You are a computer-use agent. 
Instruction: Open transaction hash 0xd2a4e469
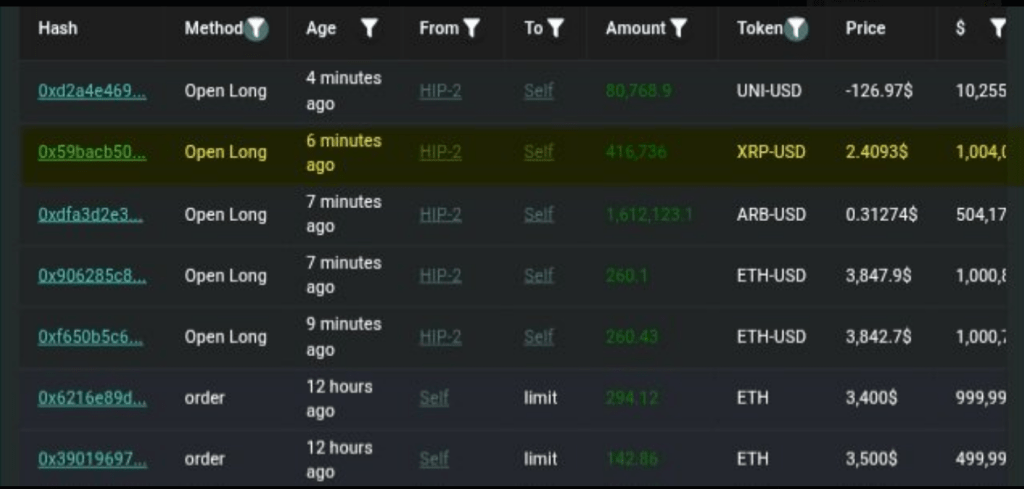[92, 91]
